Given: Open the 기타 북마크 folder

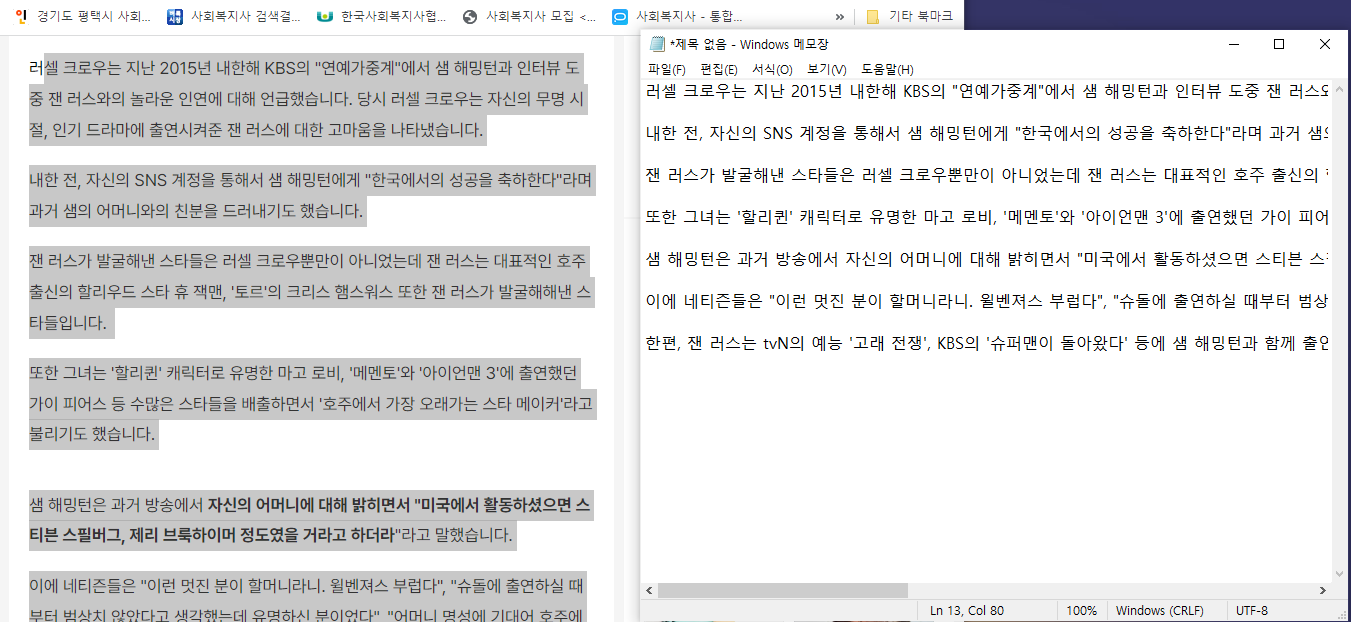Looking at the screenshot, I should (909, 16).
